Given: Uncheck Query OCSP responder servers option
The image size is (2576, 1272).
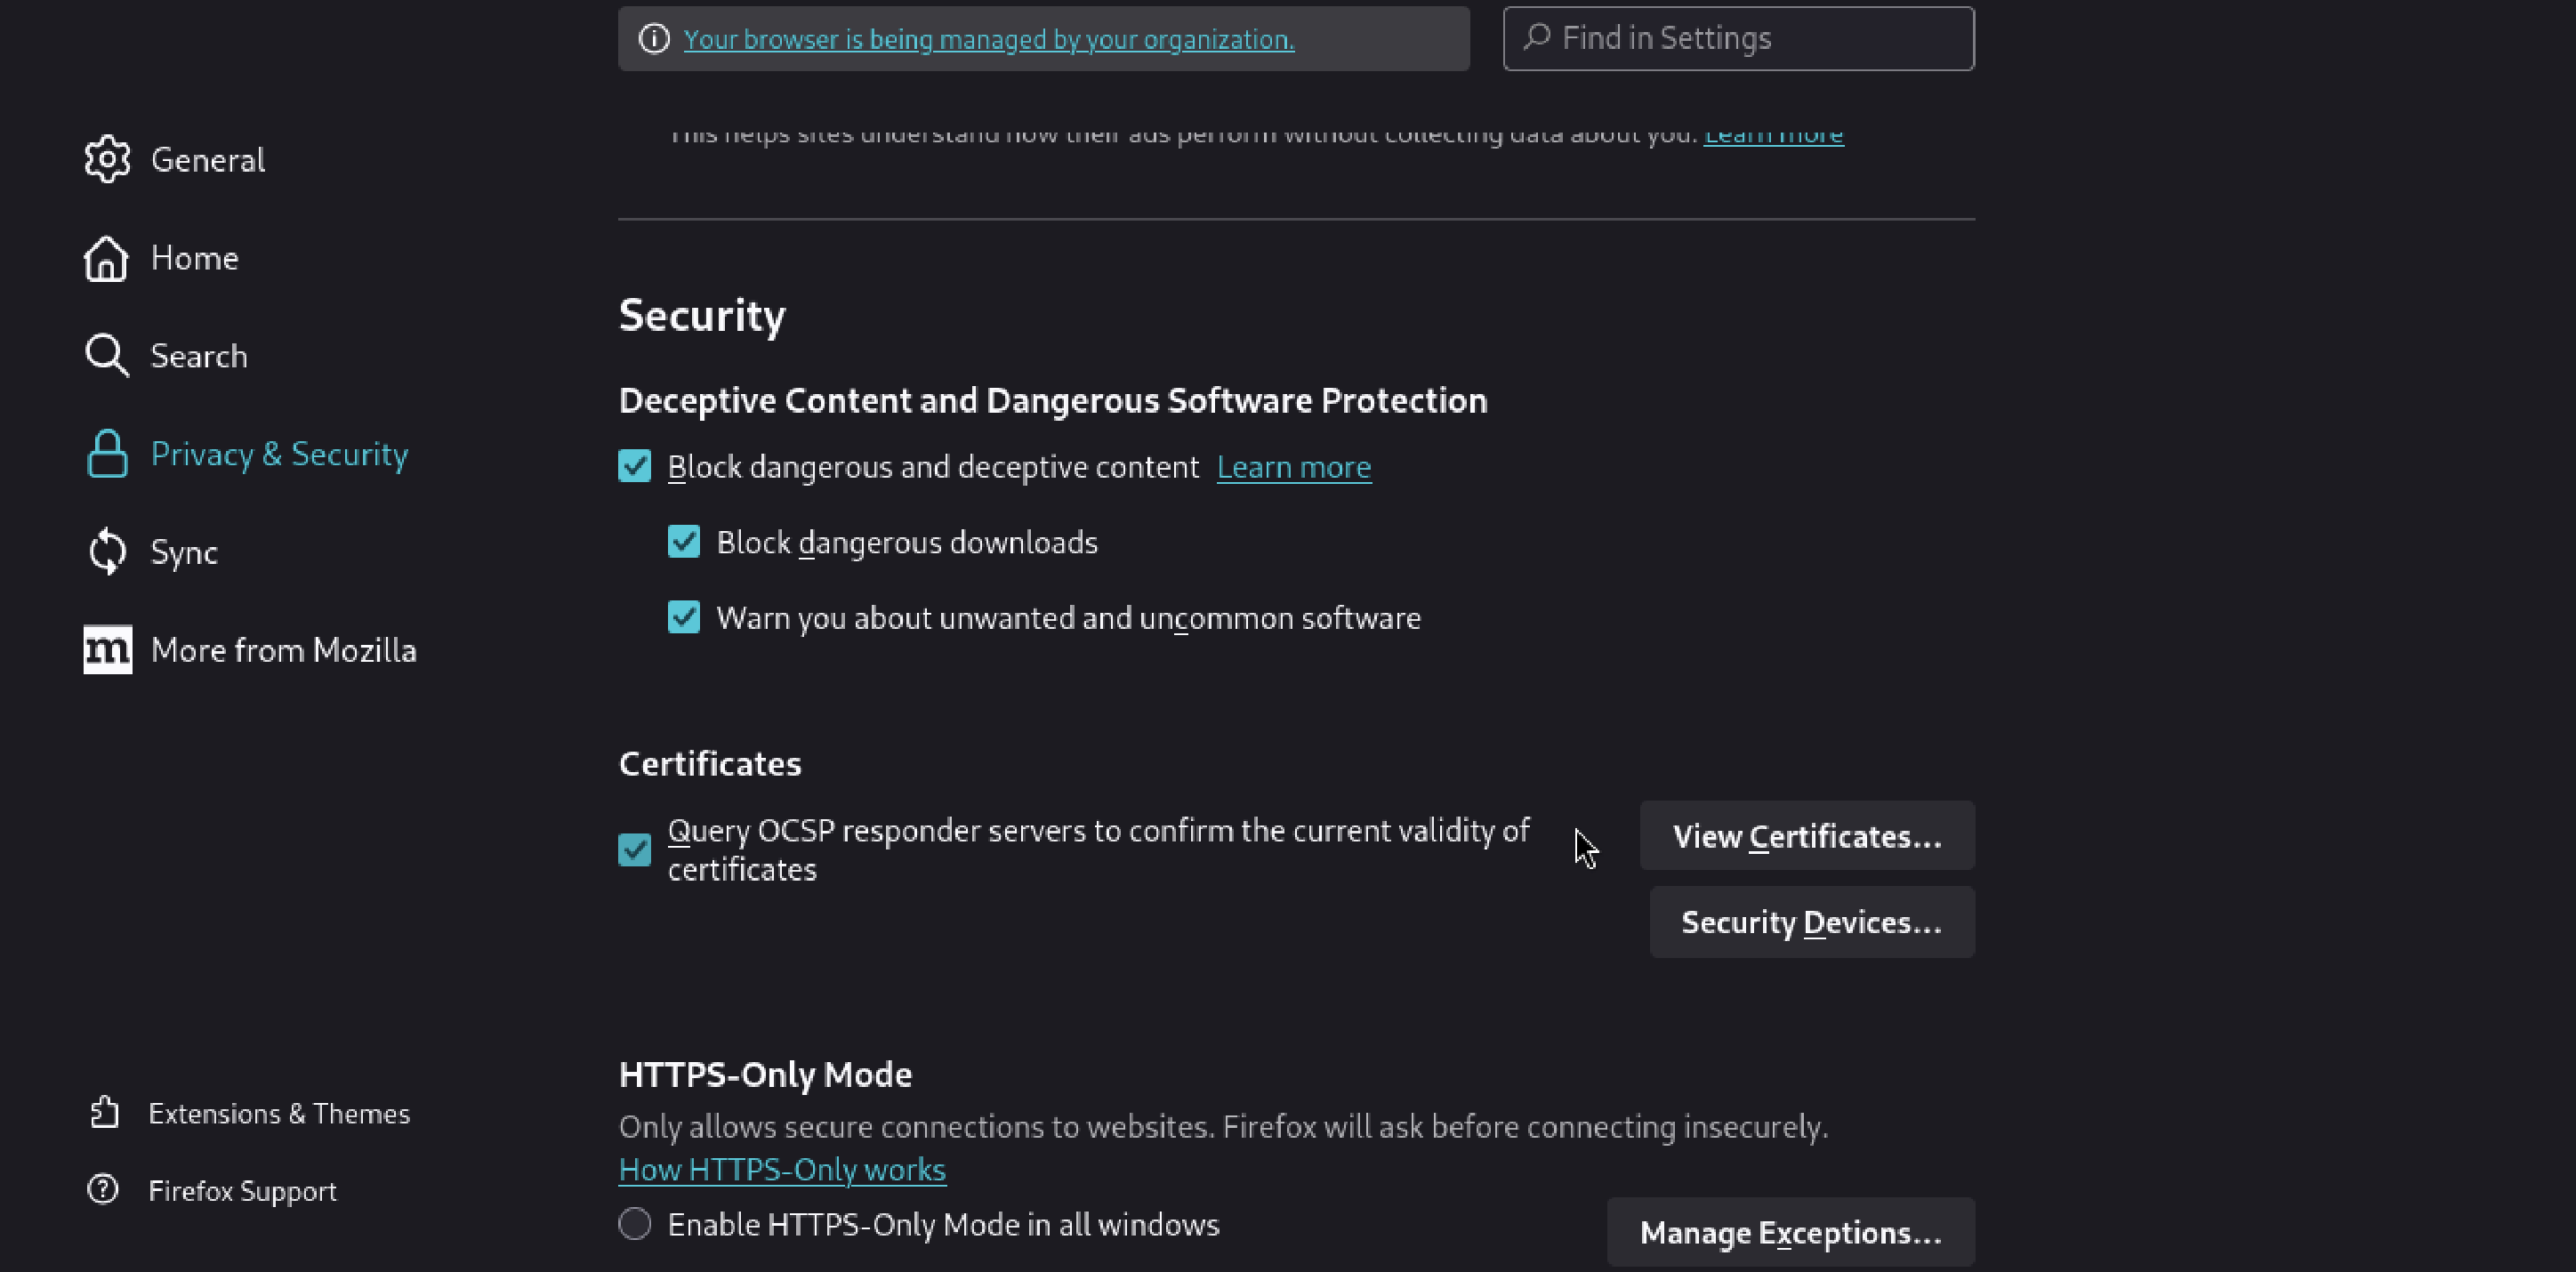Looking at the screenshot, I should (x=635, y=850).
